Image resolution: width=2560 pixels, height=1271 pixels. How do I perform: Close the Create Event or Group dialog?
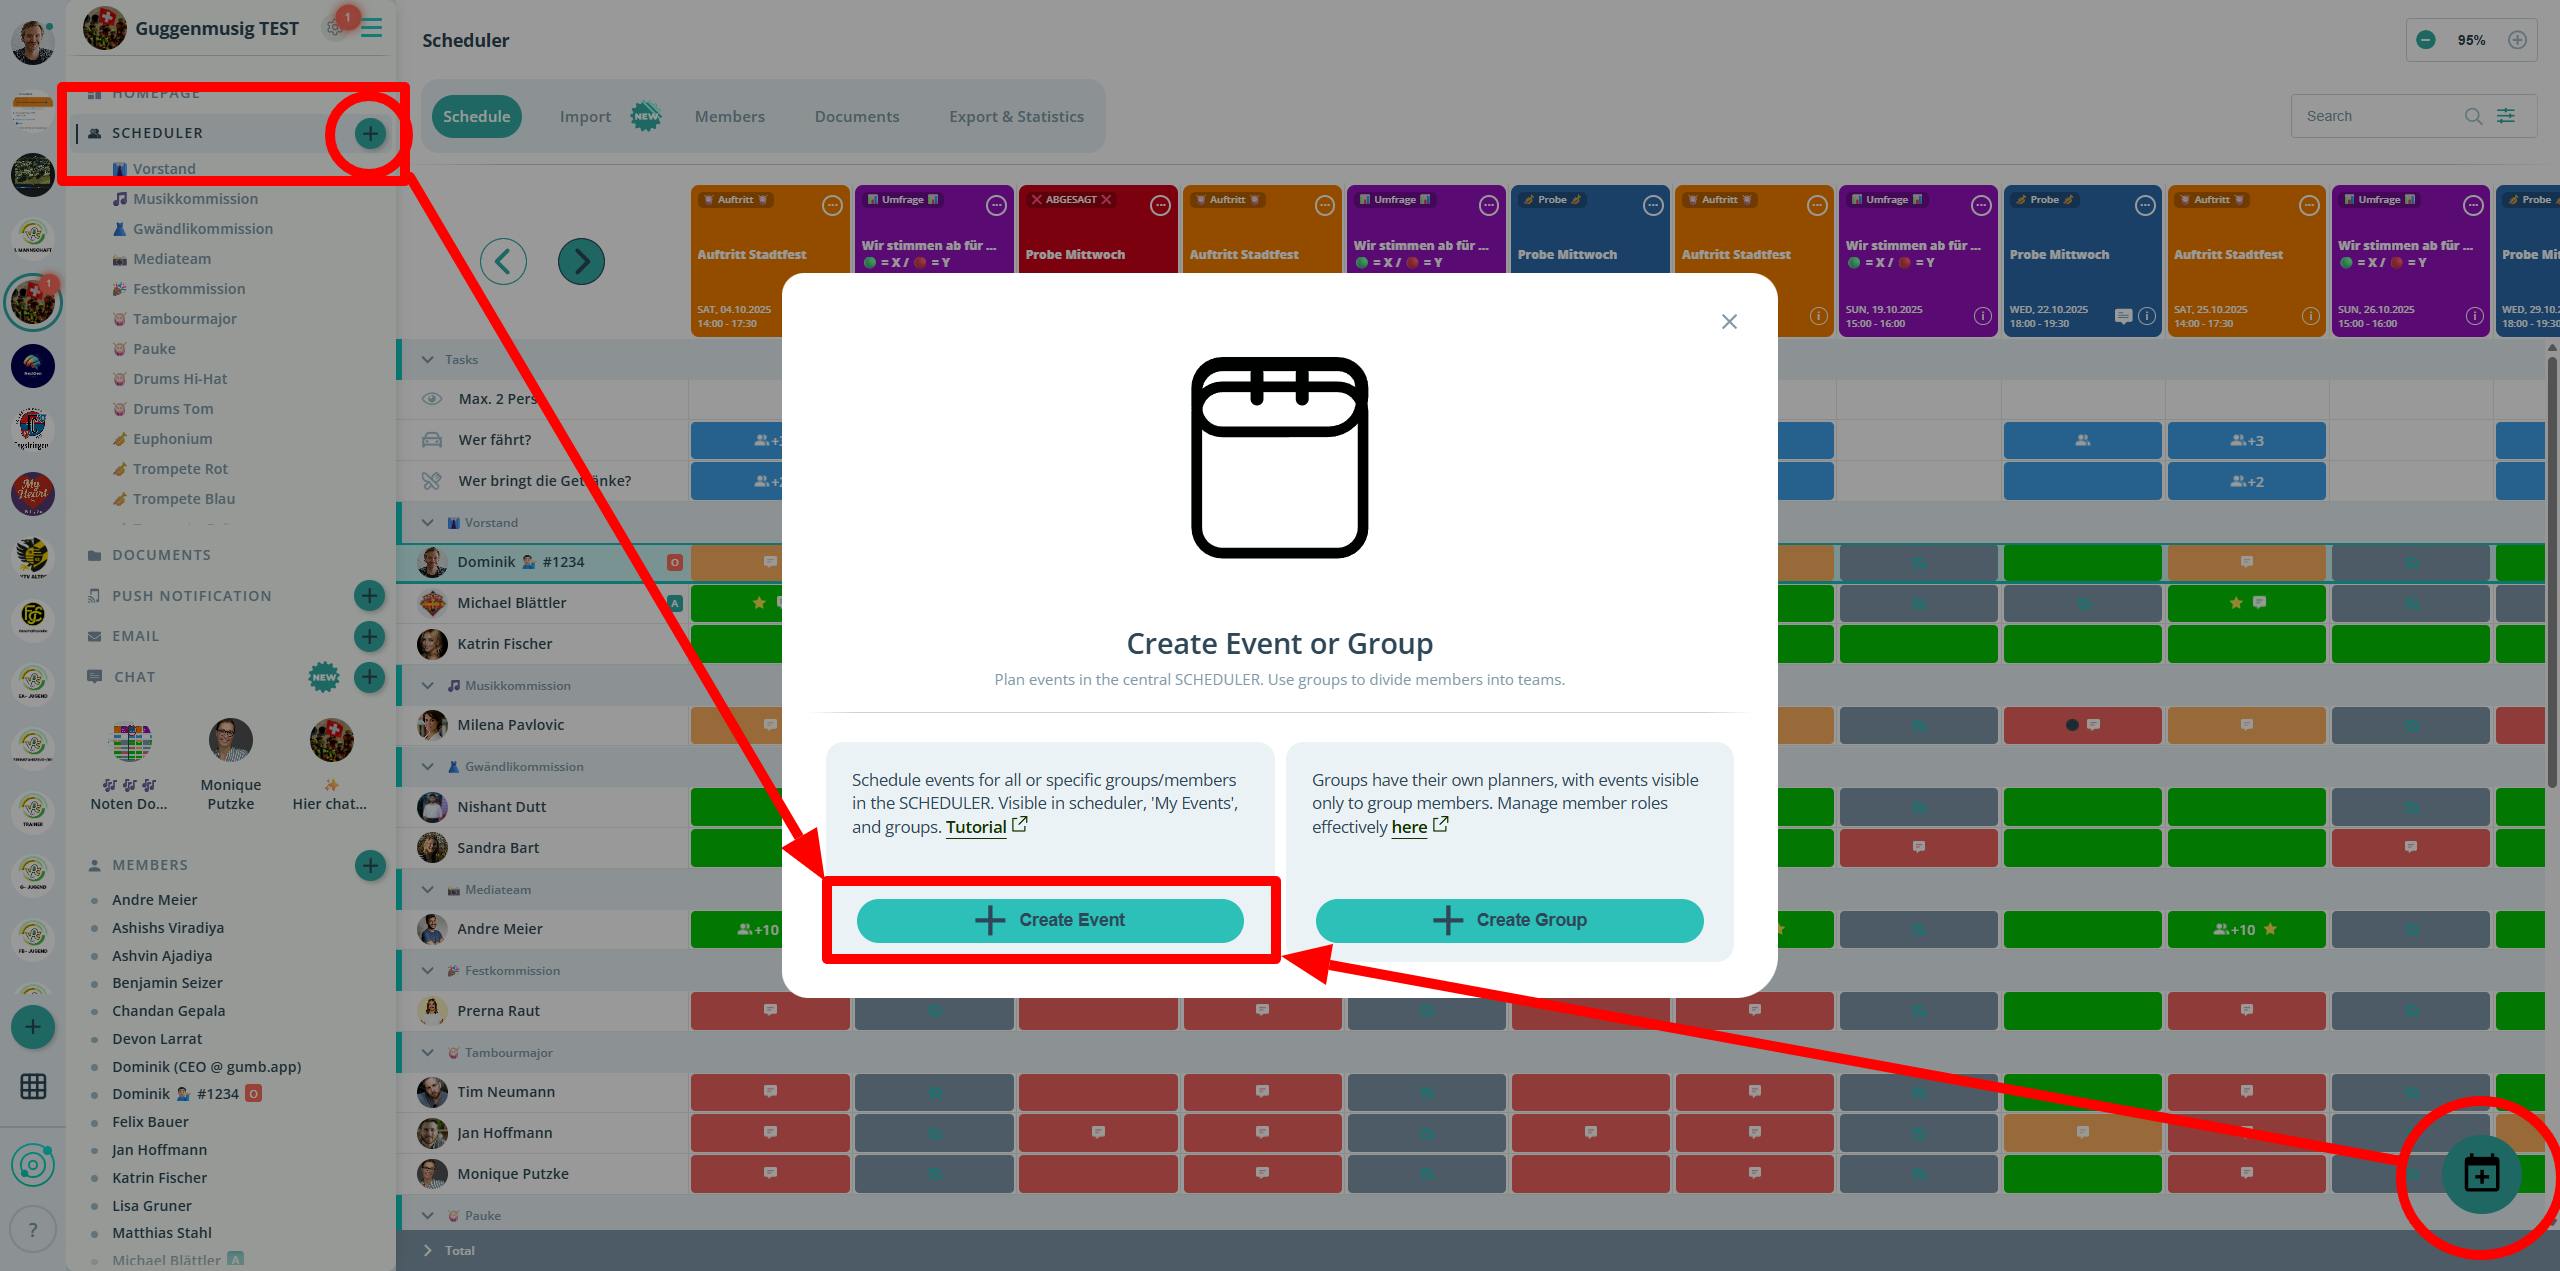click(1729, 321)
